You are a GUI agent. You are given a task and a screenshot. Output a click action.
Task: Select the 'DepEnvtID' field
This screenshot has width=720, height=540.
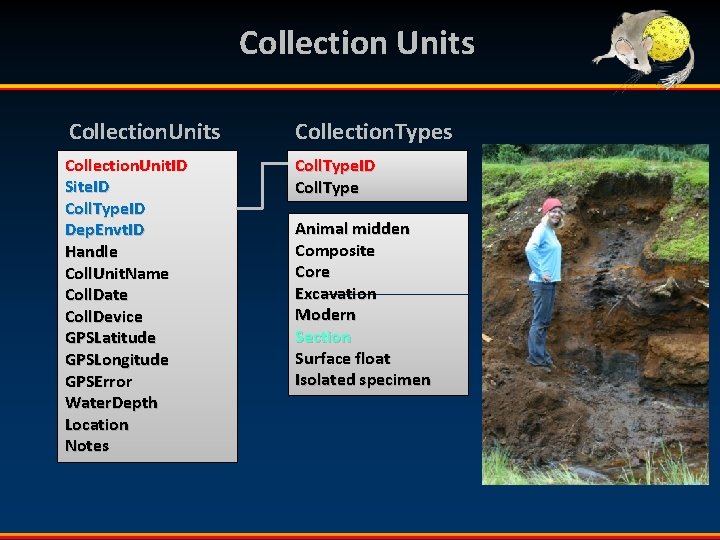[105, 230]
